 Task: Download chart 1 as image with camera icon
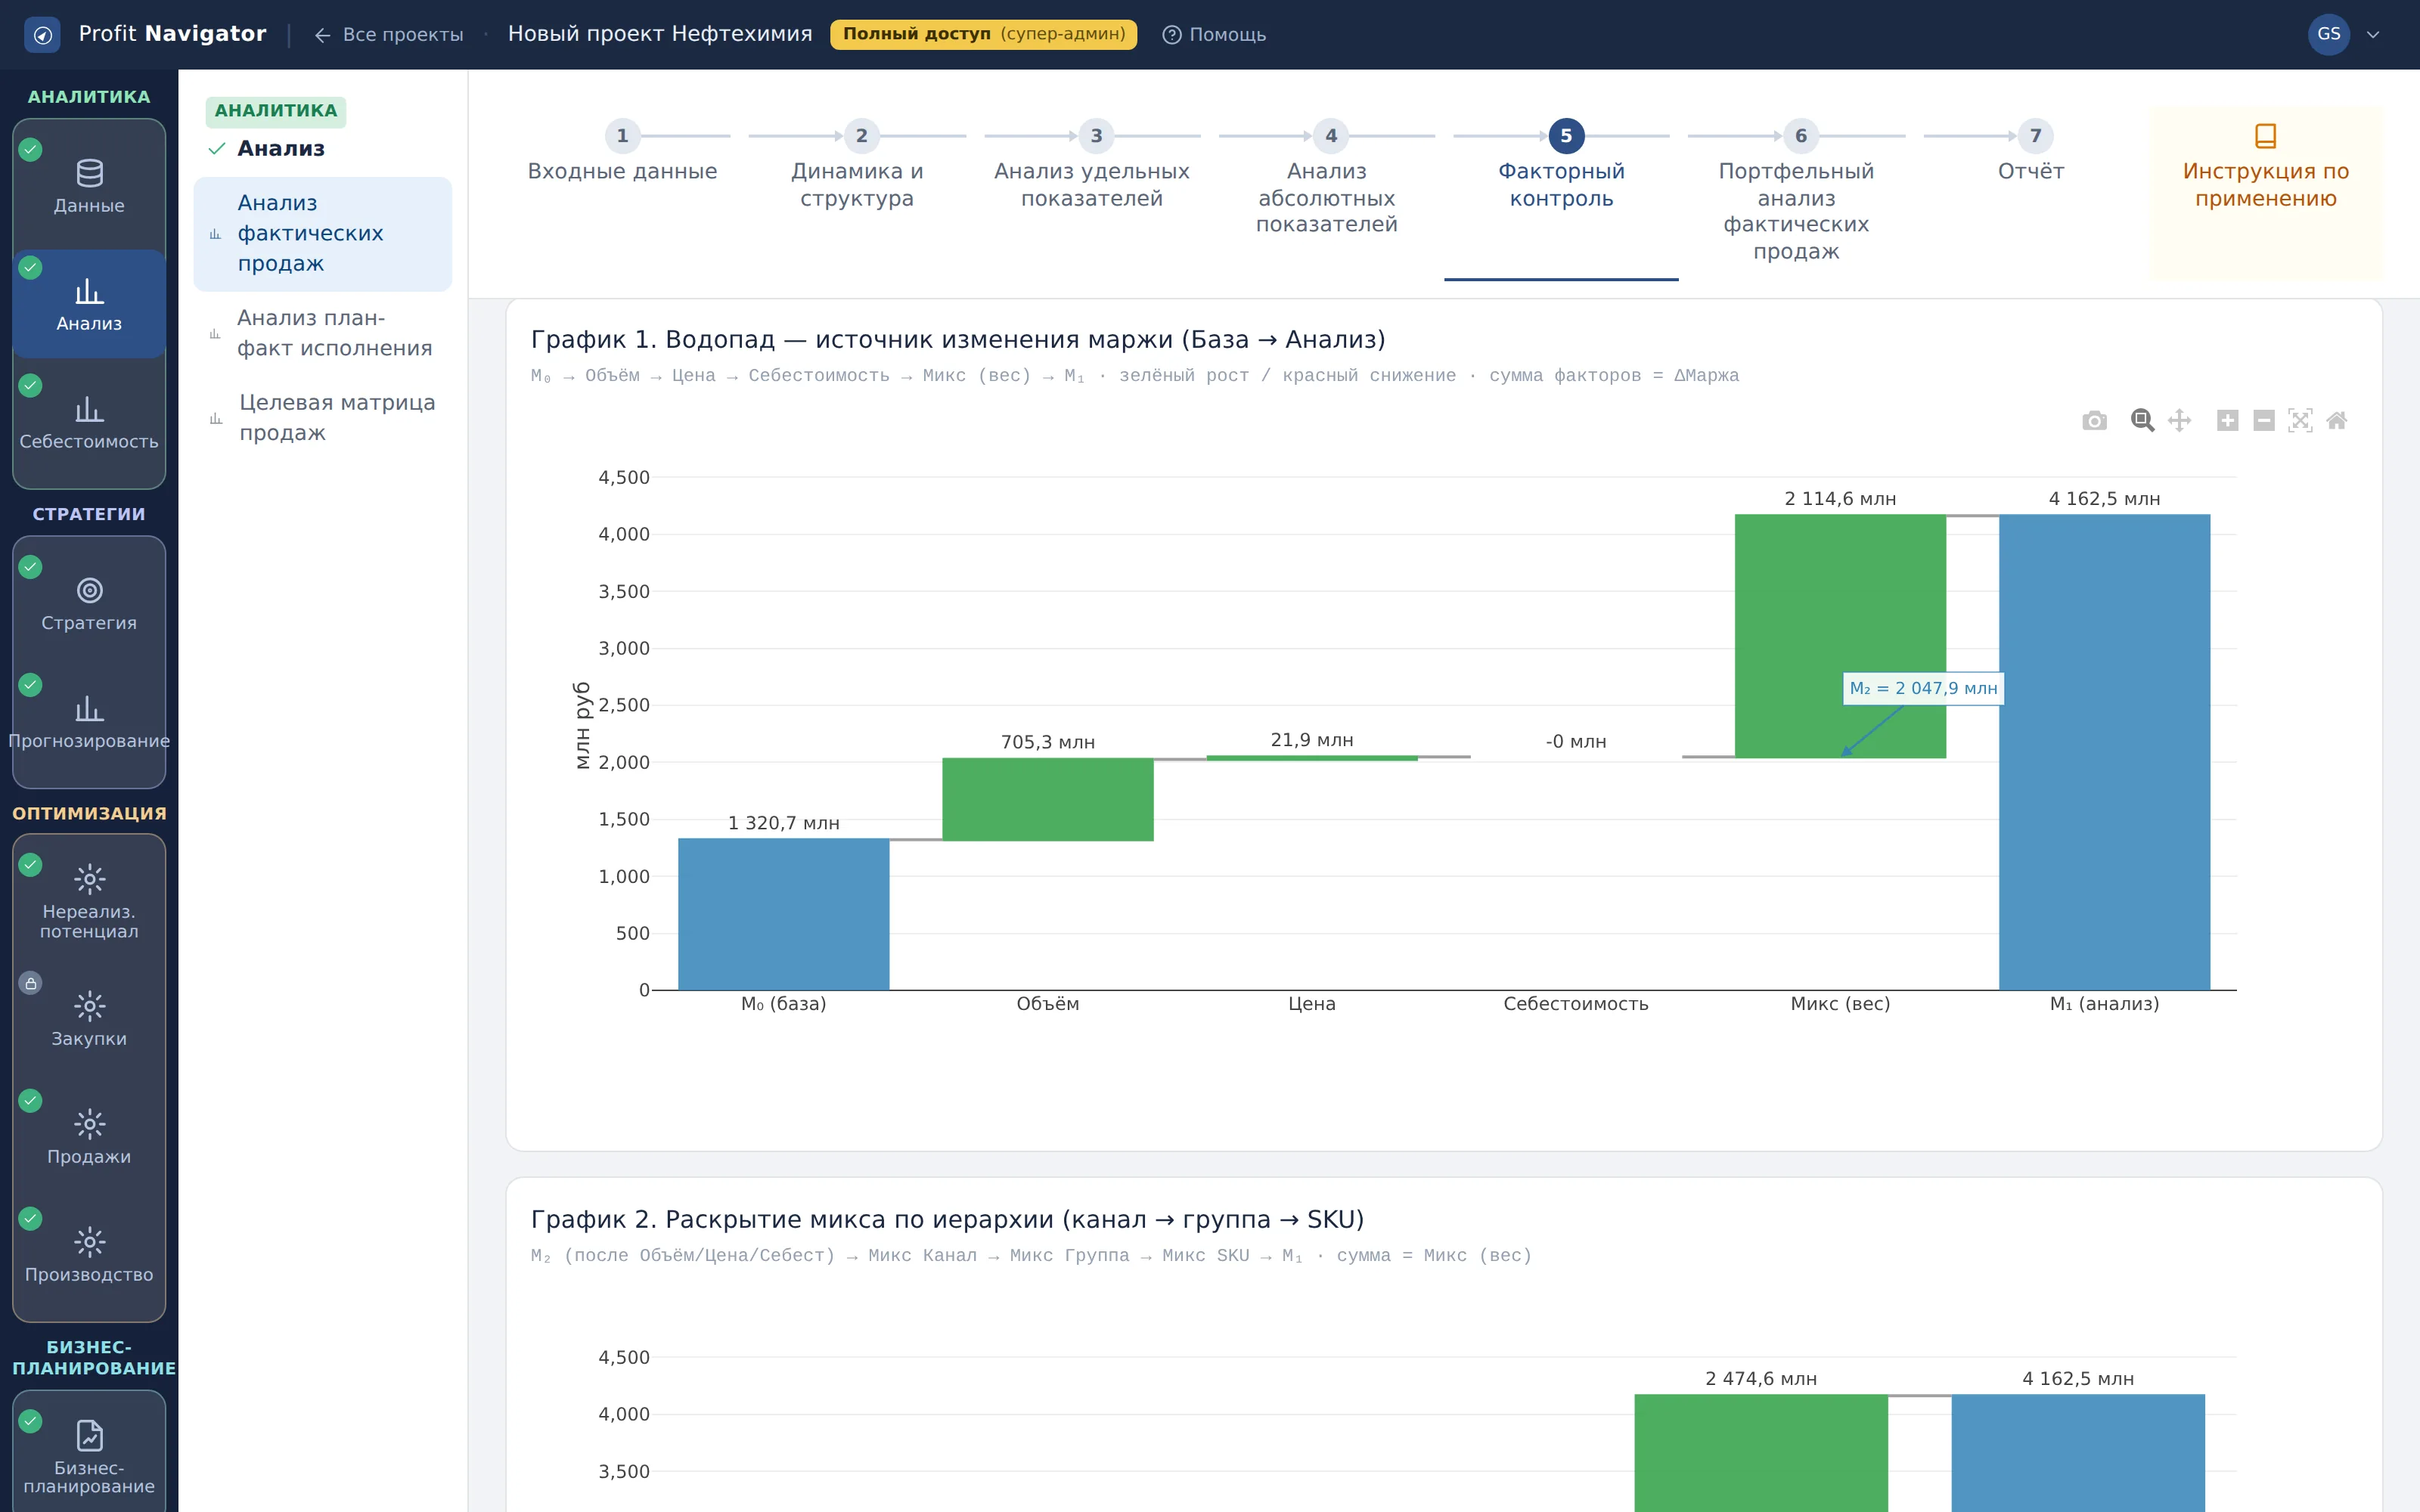click(x=2094, y=421)
